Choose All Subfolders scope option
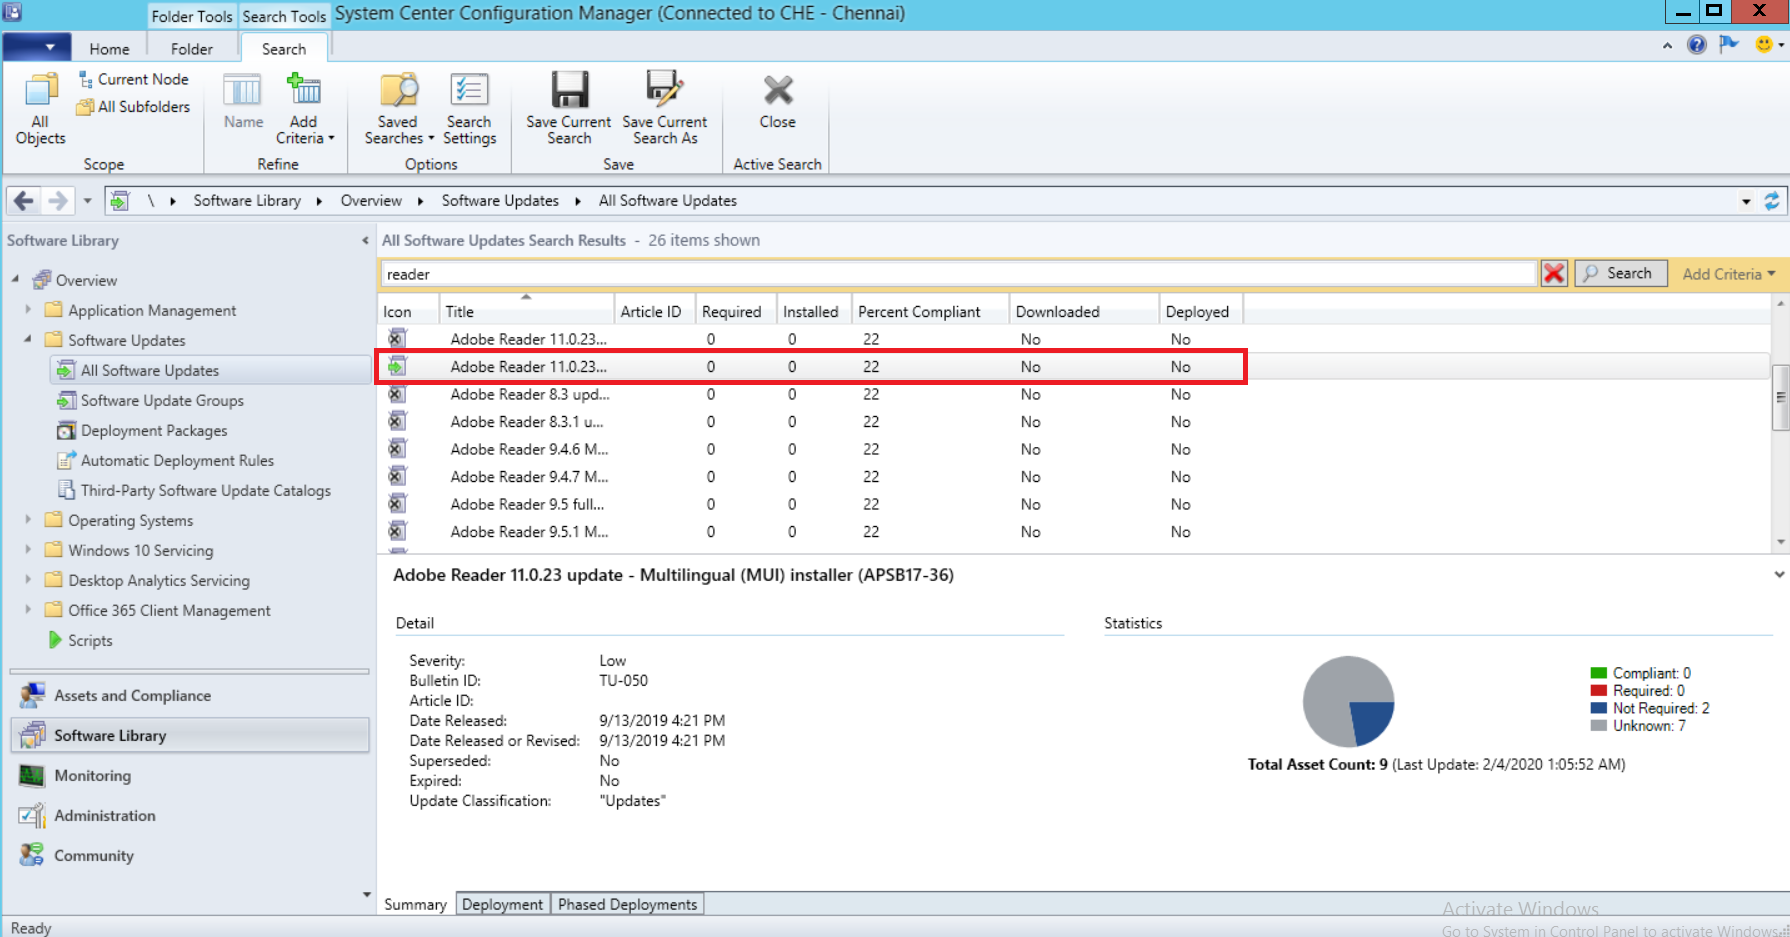The height and width of the screenshot is (937, 1790). [x=133, y=107]
